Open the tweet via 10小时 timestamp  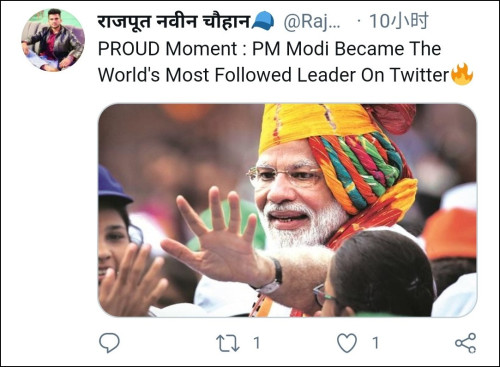point(398,21)
